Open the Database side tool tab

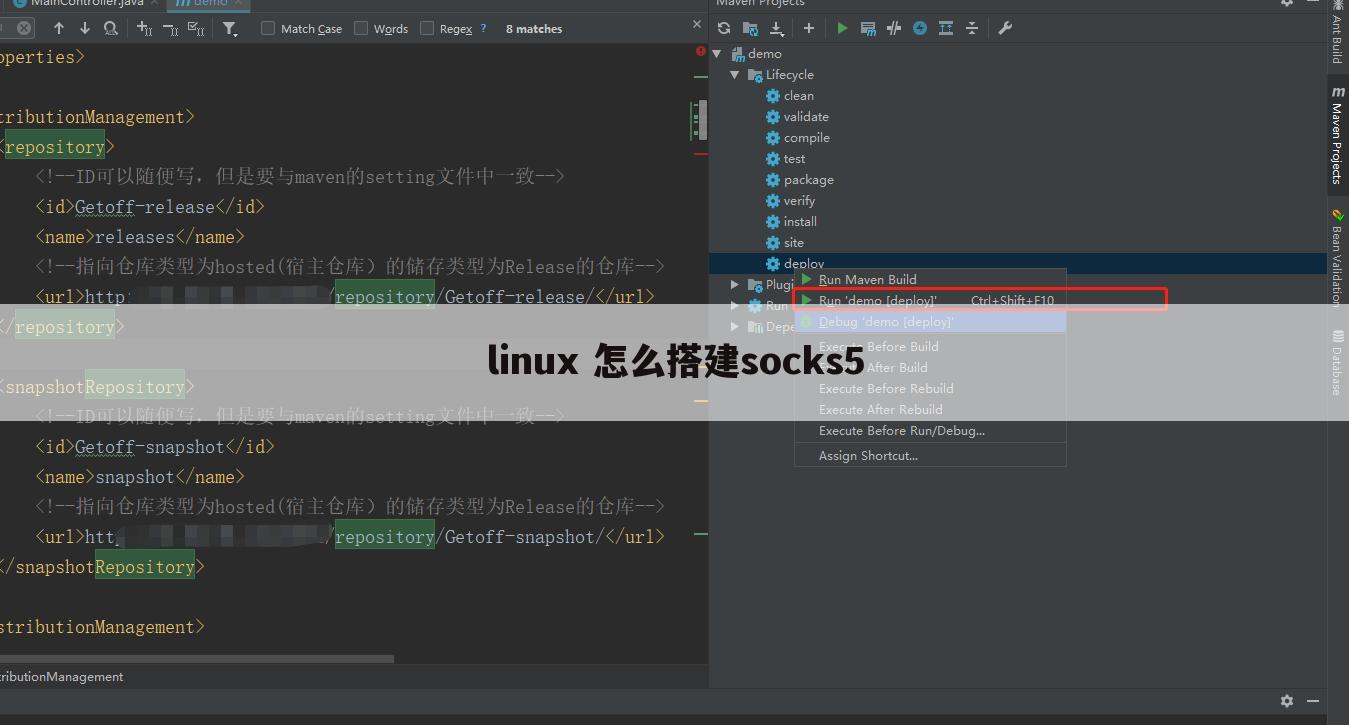(1337, 362)
